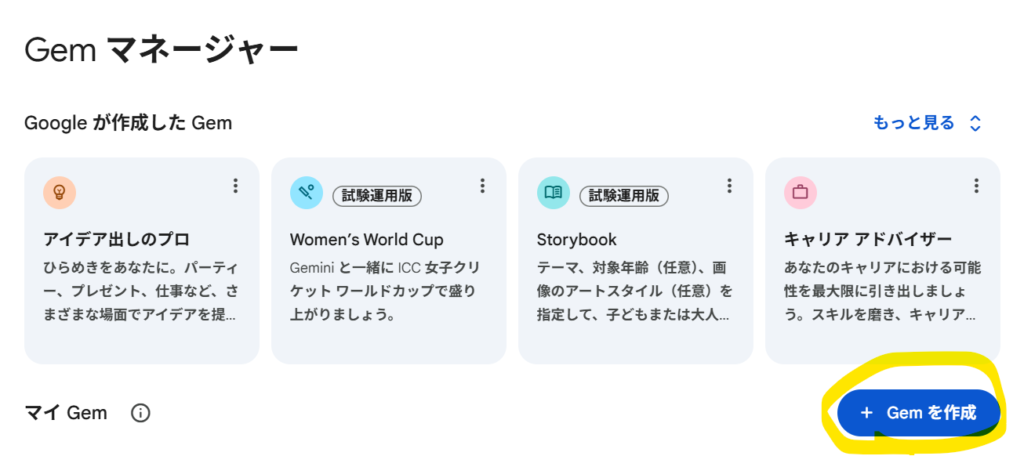Open the アイデア出しのプロ Gem title
This screenshot has width=1024, height=456.
[x=117, y=240]
